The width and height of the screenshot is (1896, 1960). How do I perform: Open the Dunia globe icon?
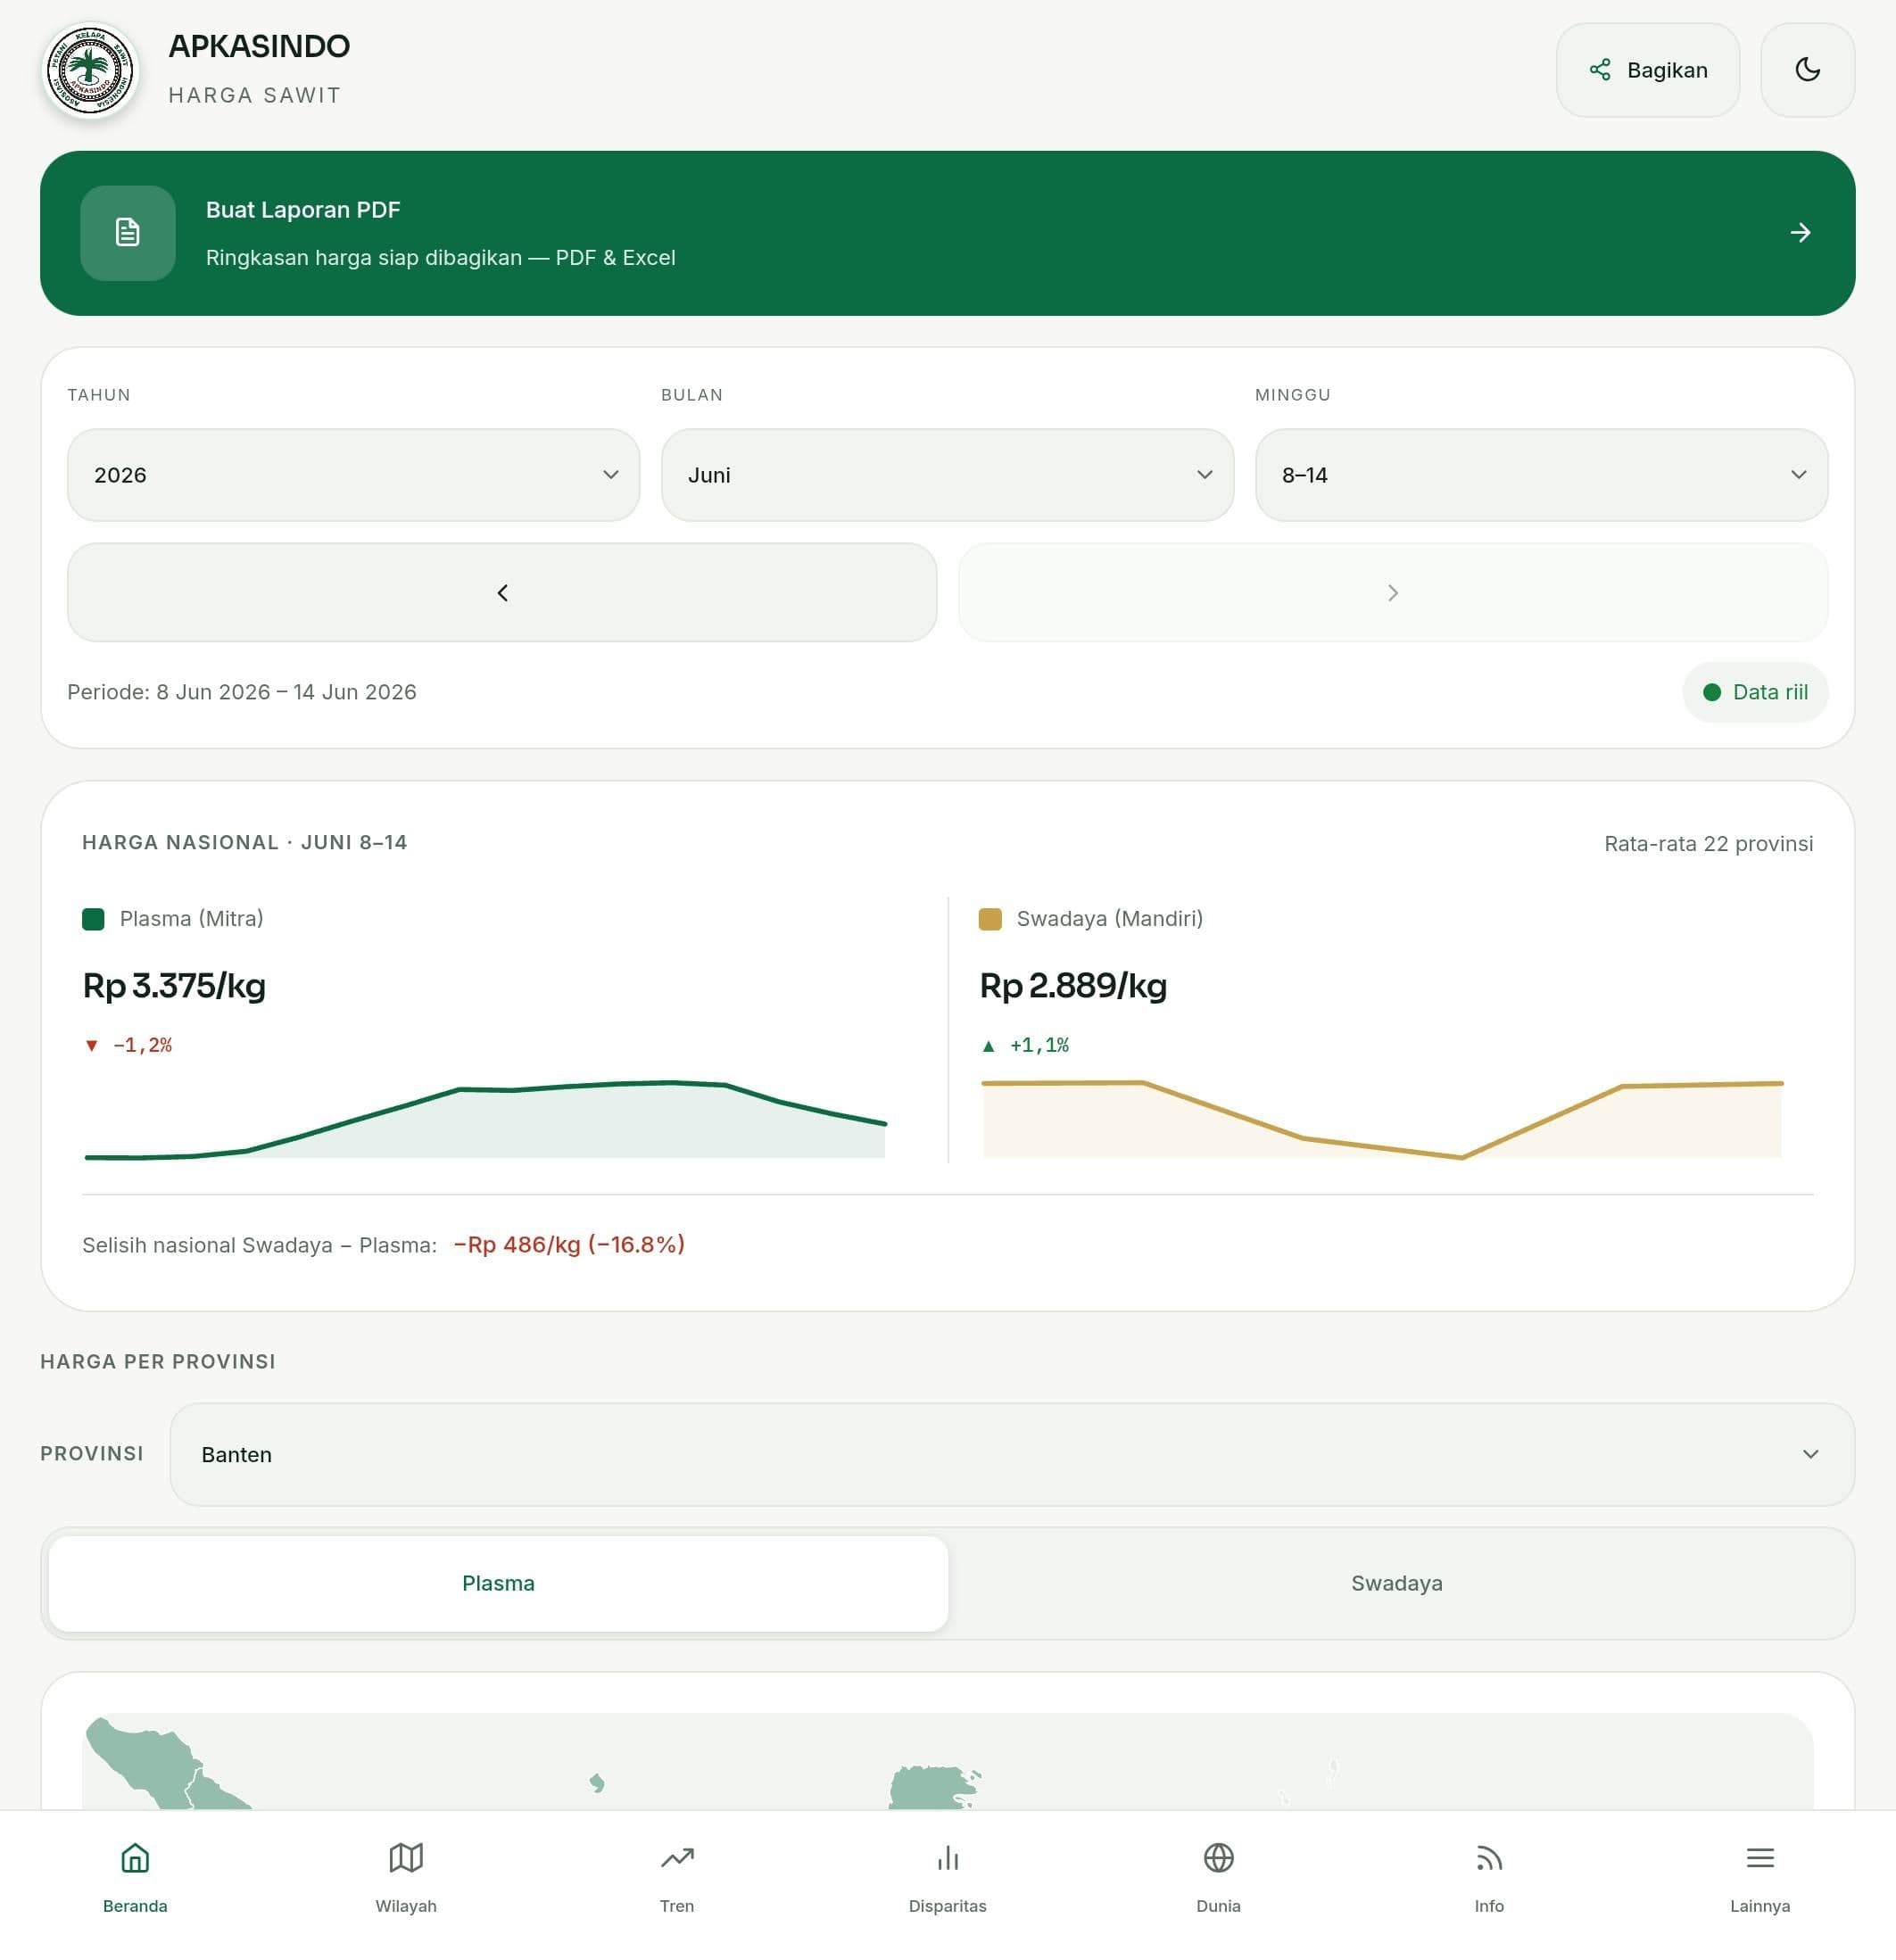pos(1218,1858)
